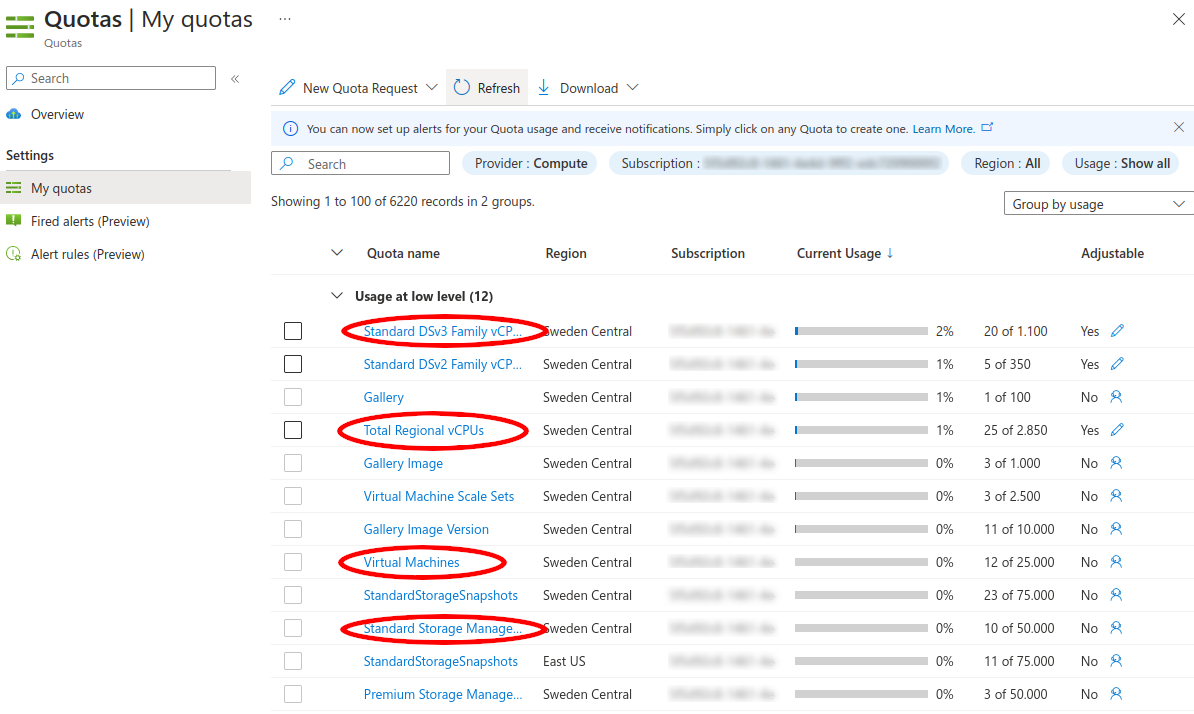1194x714 pixels.
Task: Click the support icon for Virtual Machines row
Action: pos(1117,562)
